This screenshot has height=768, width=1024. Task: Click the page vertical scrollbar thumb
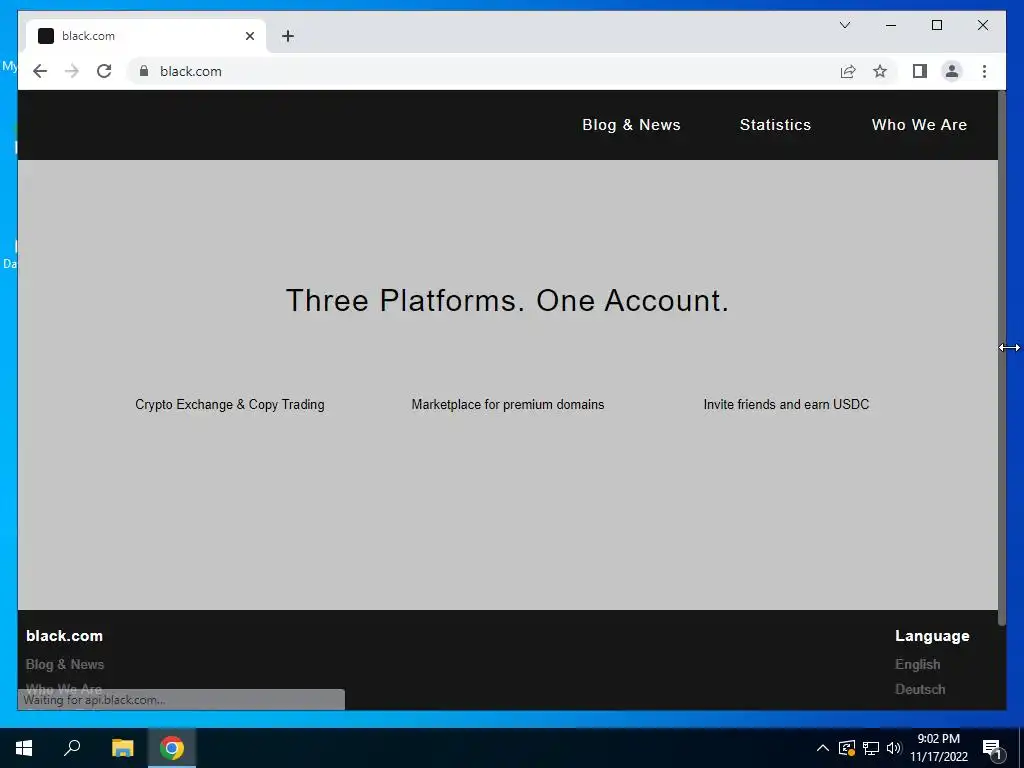[x=1002, y=358]
